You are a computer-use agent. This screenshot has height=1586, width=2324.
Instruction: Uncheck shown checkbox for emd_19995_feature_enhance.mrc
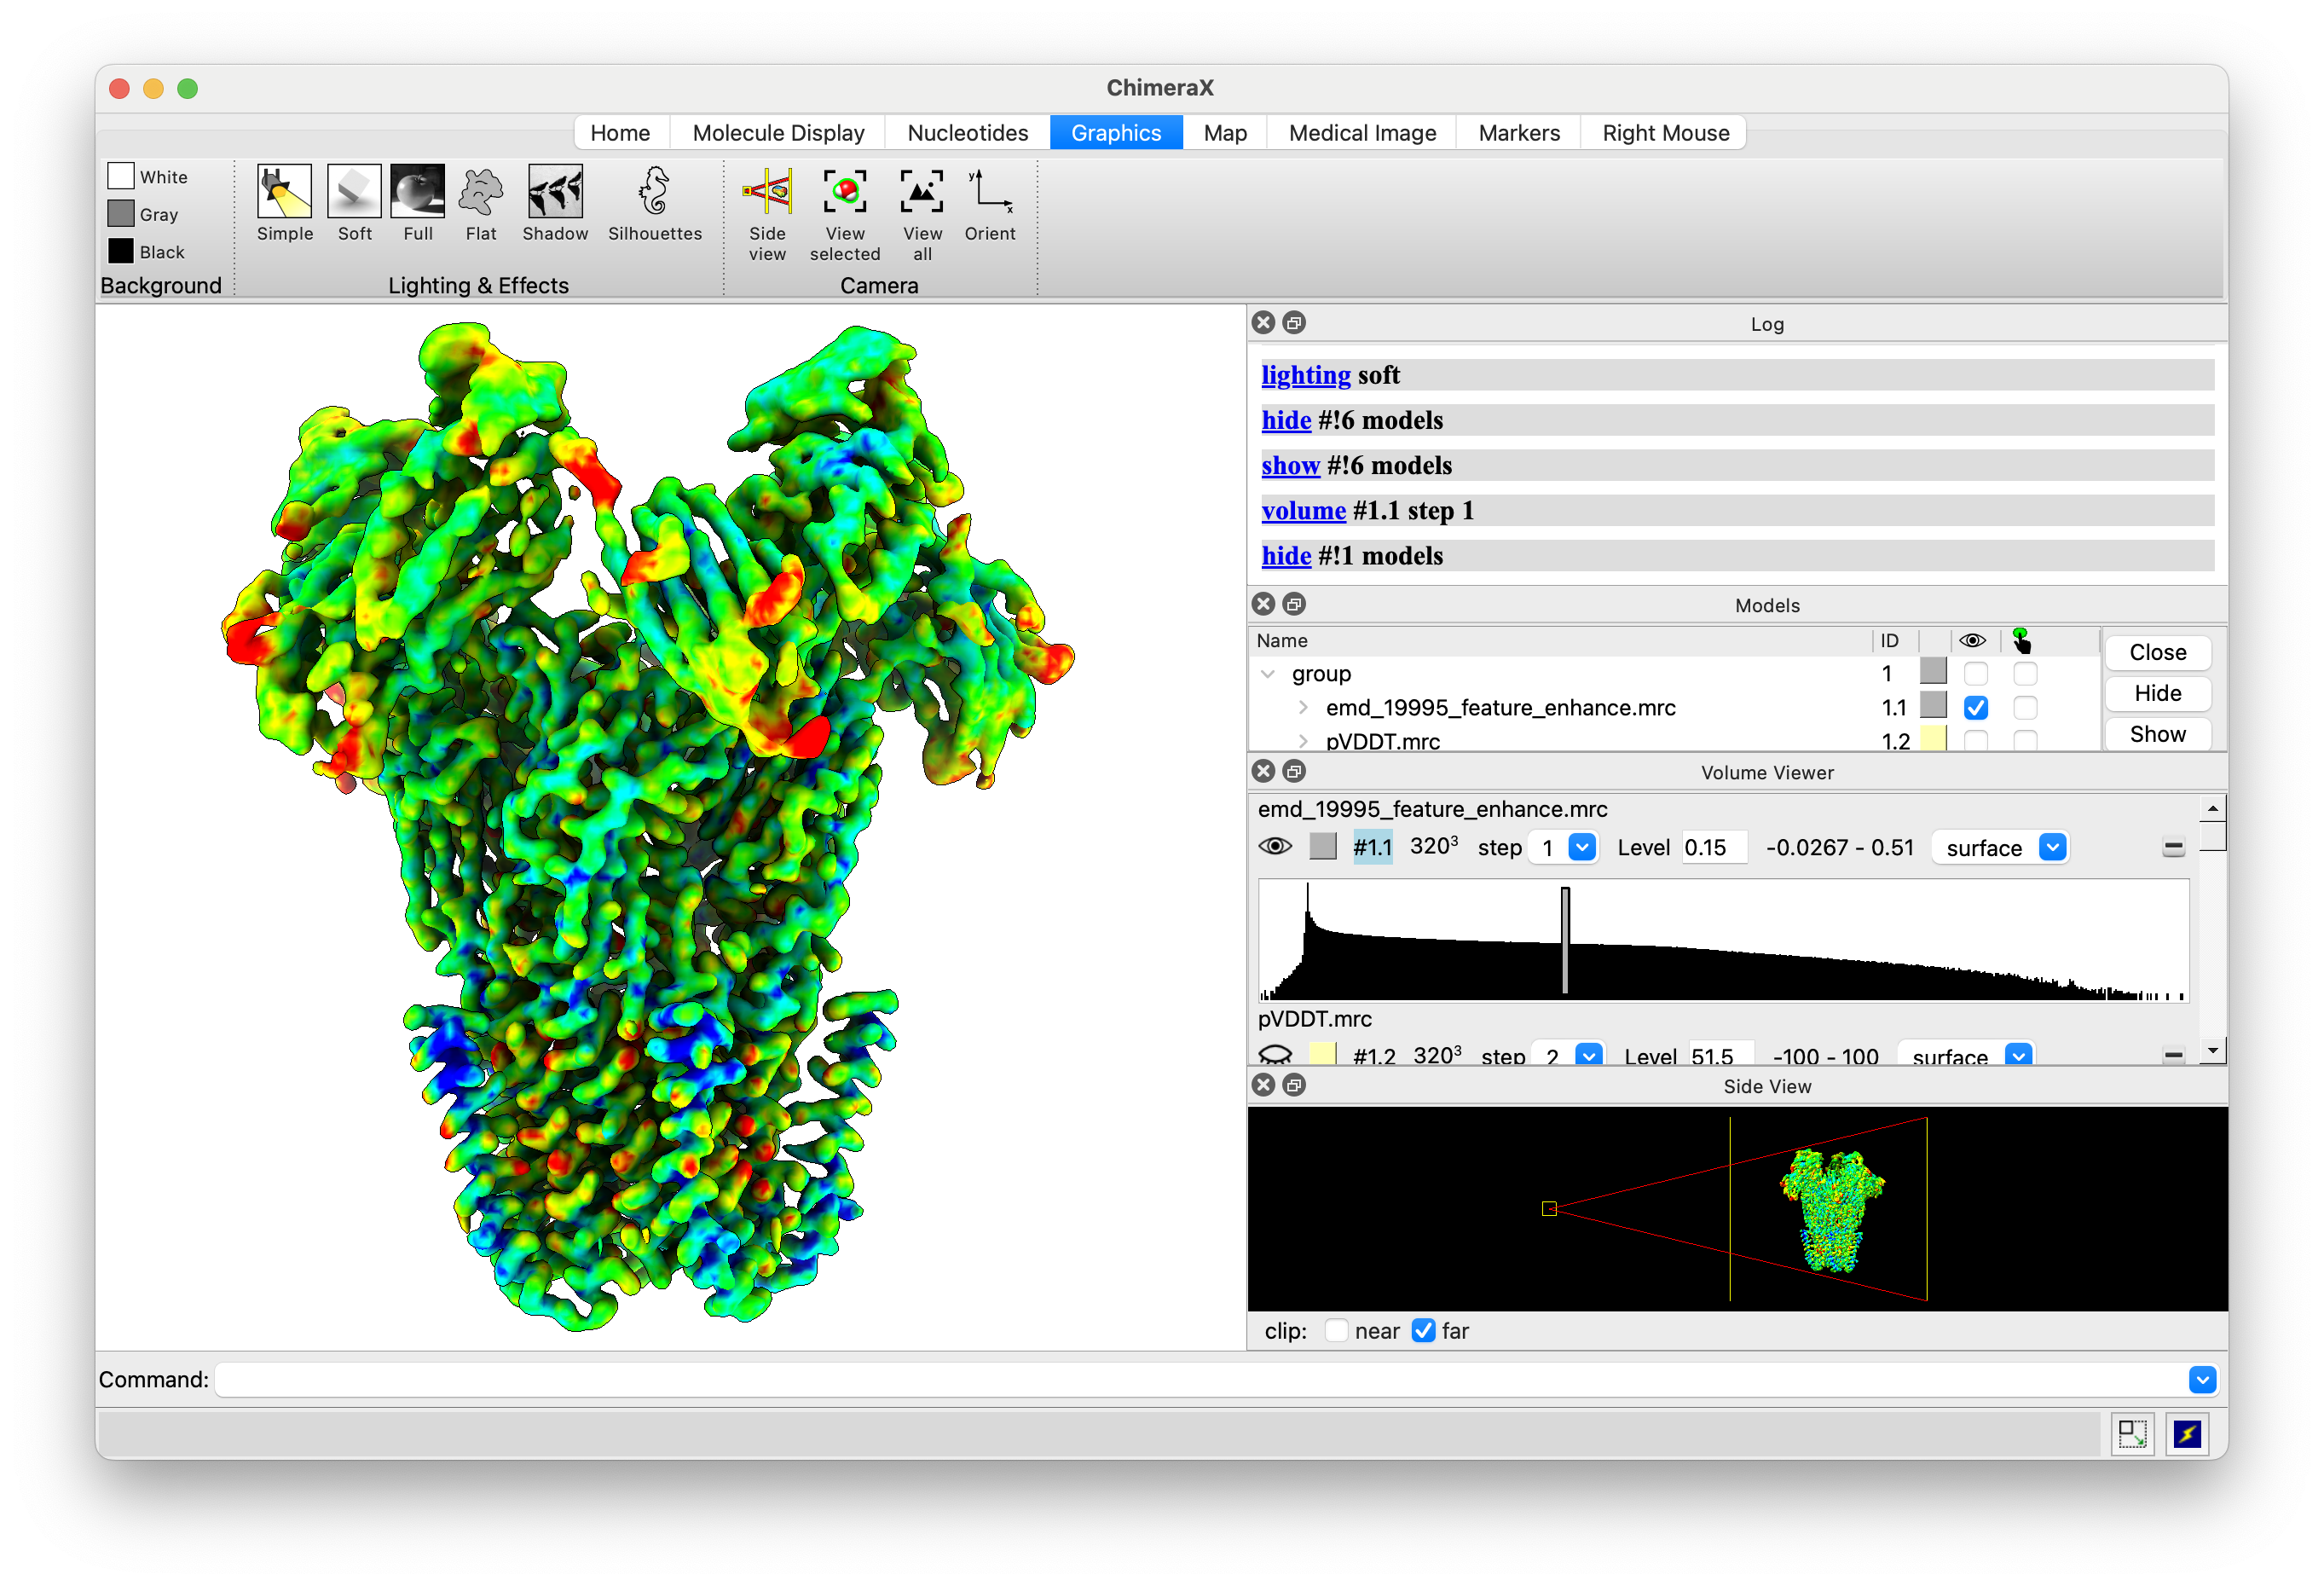(1975, 708)
